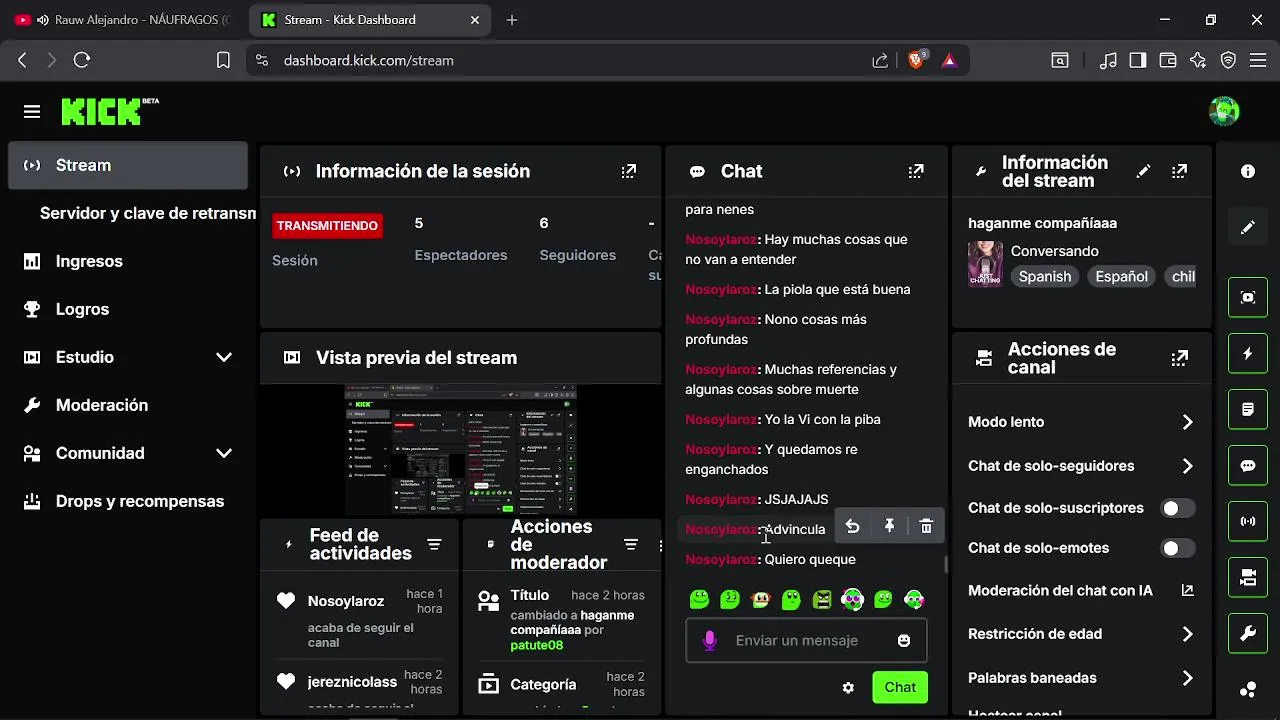1280x720 pixels.
Task: Open Moderación del chat con IA external link
Action: tap(1188, 591)
